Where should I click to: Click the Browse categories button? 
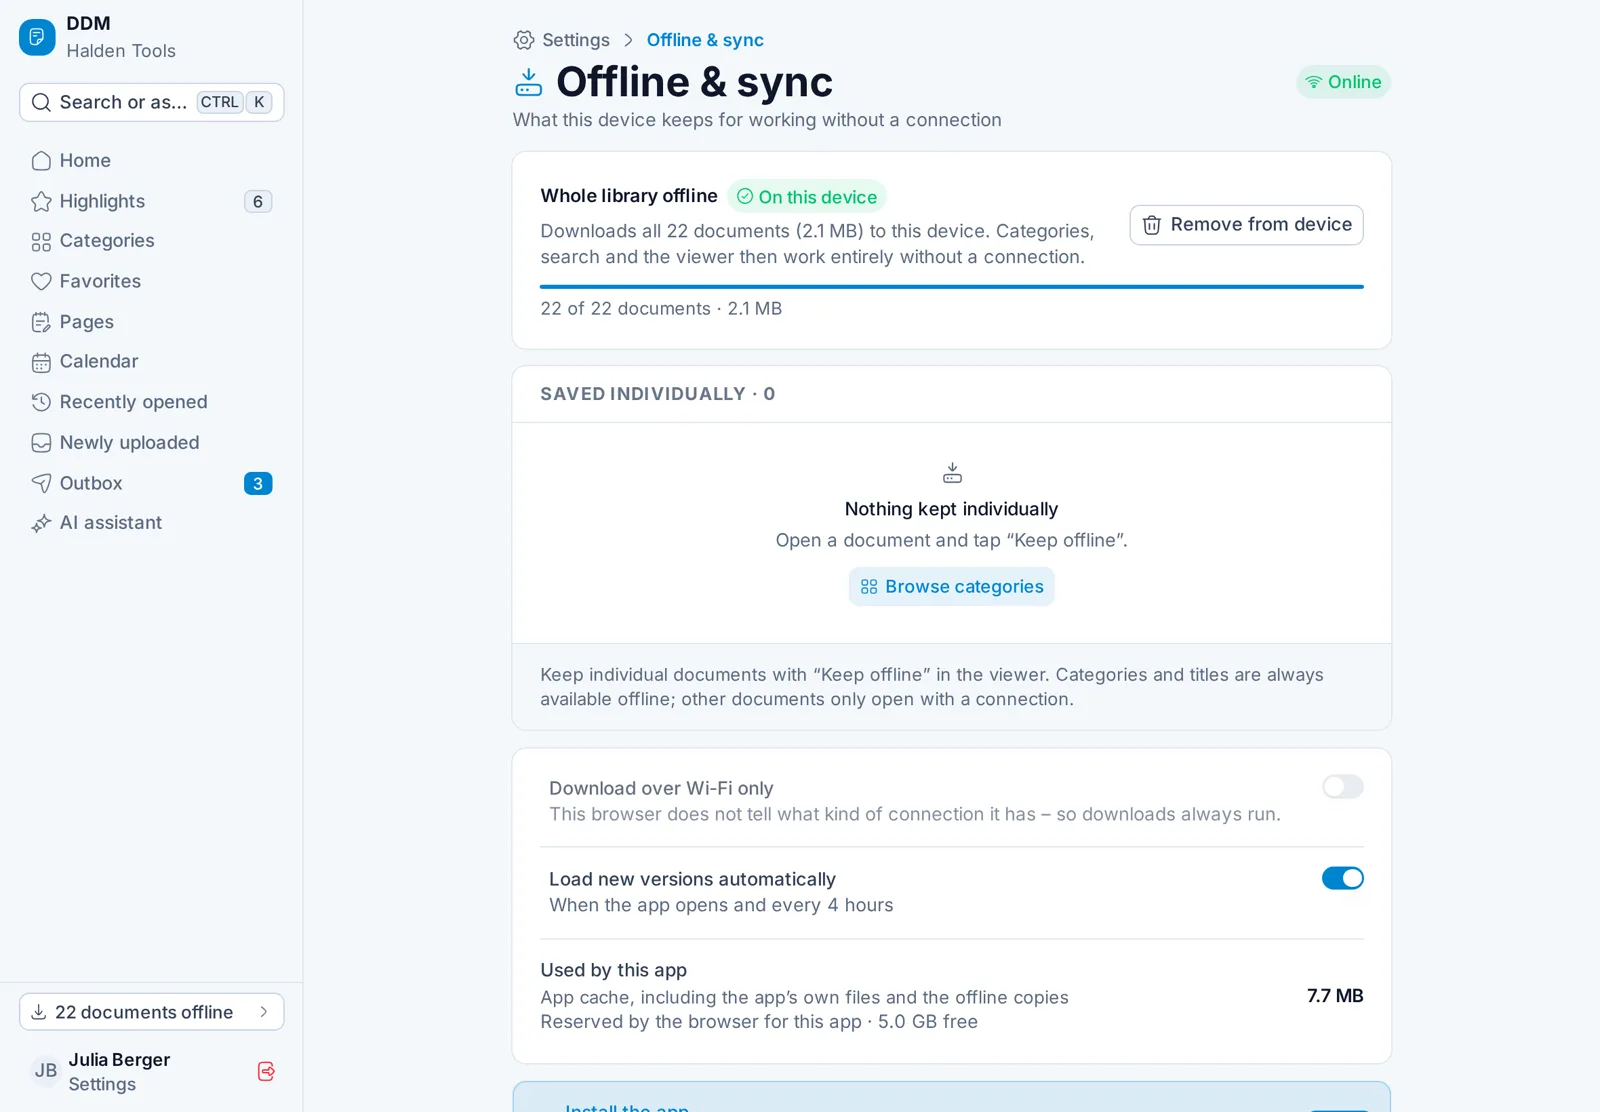(x=951, y=587)
